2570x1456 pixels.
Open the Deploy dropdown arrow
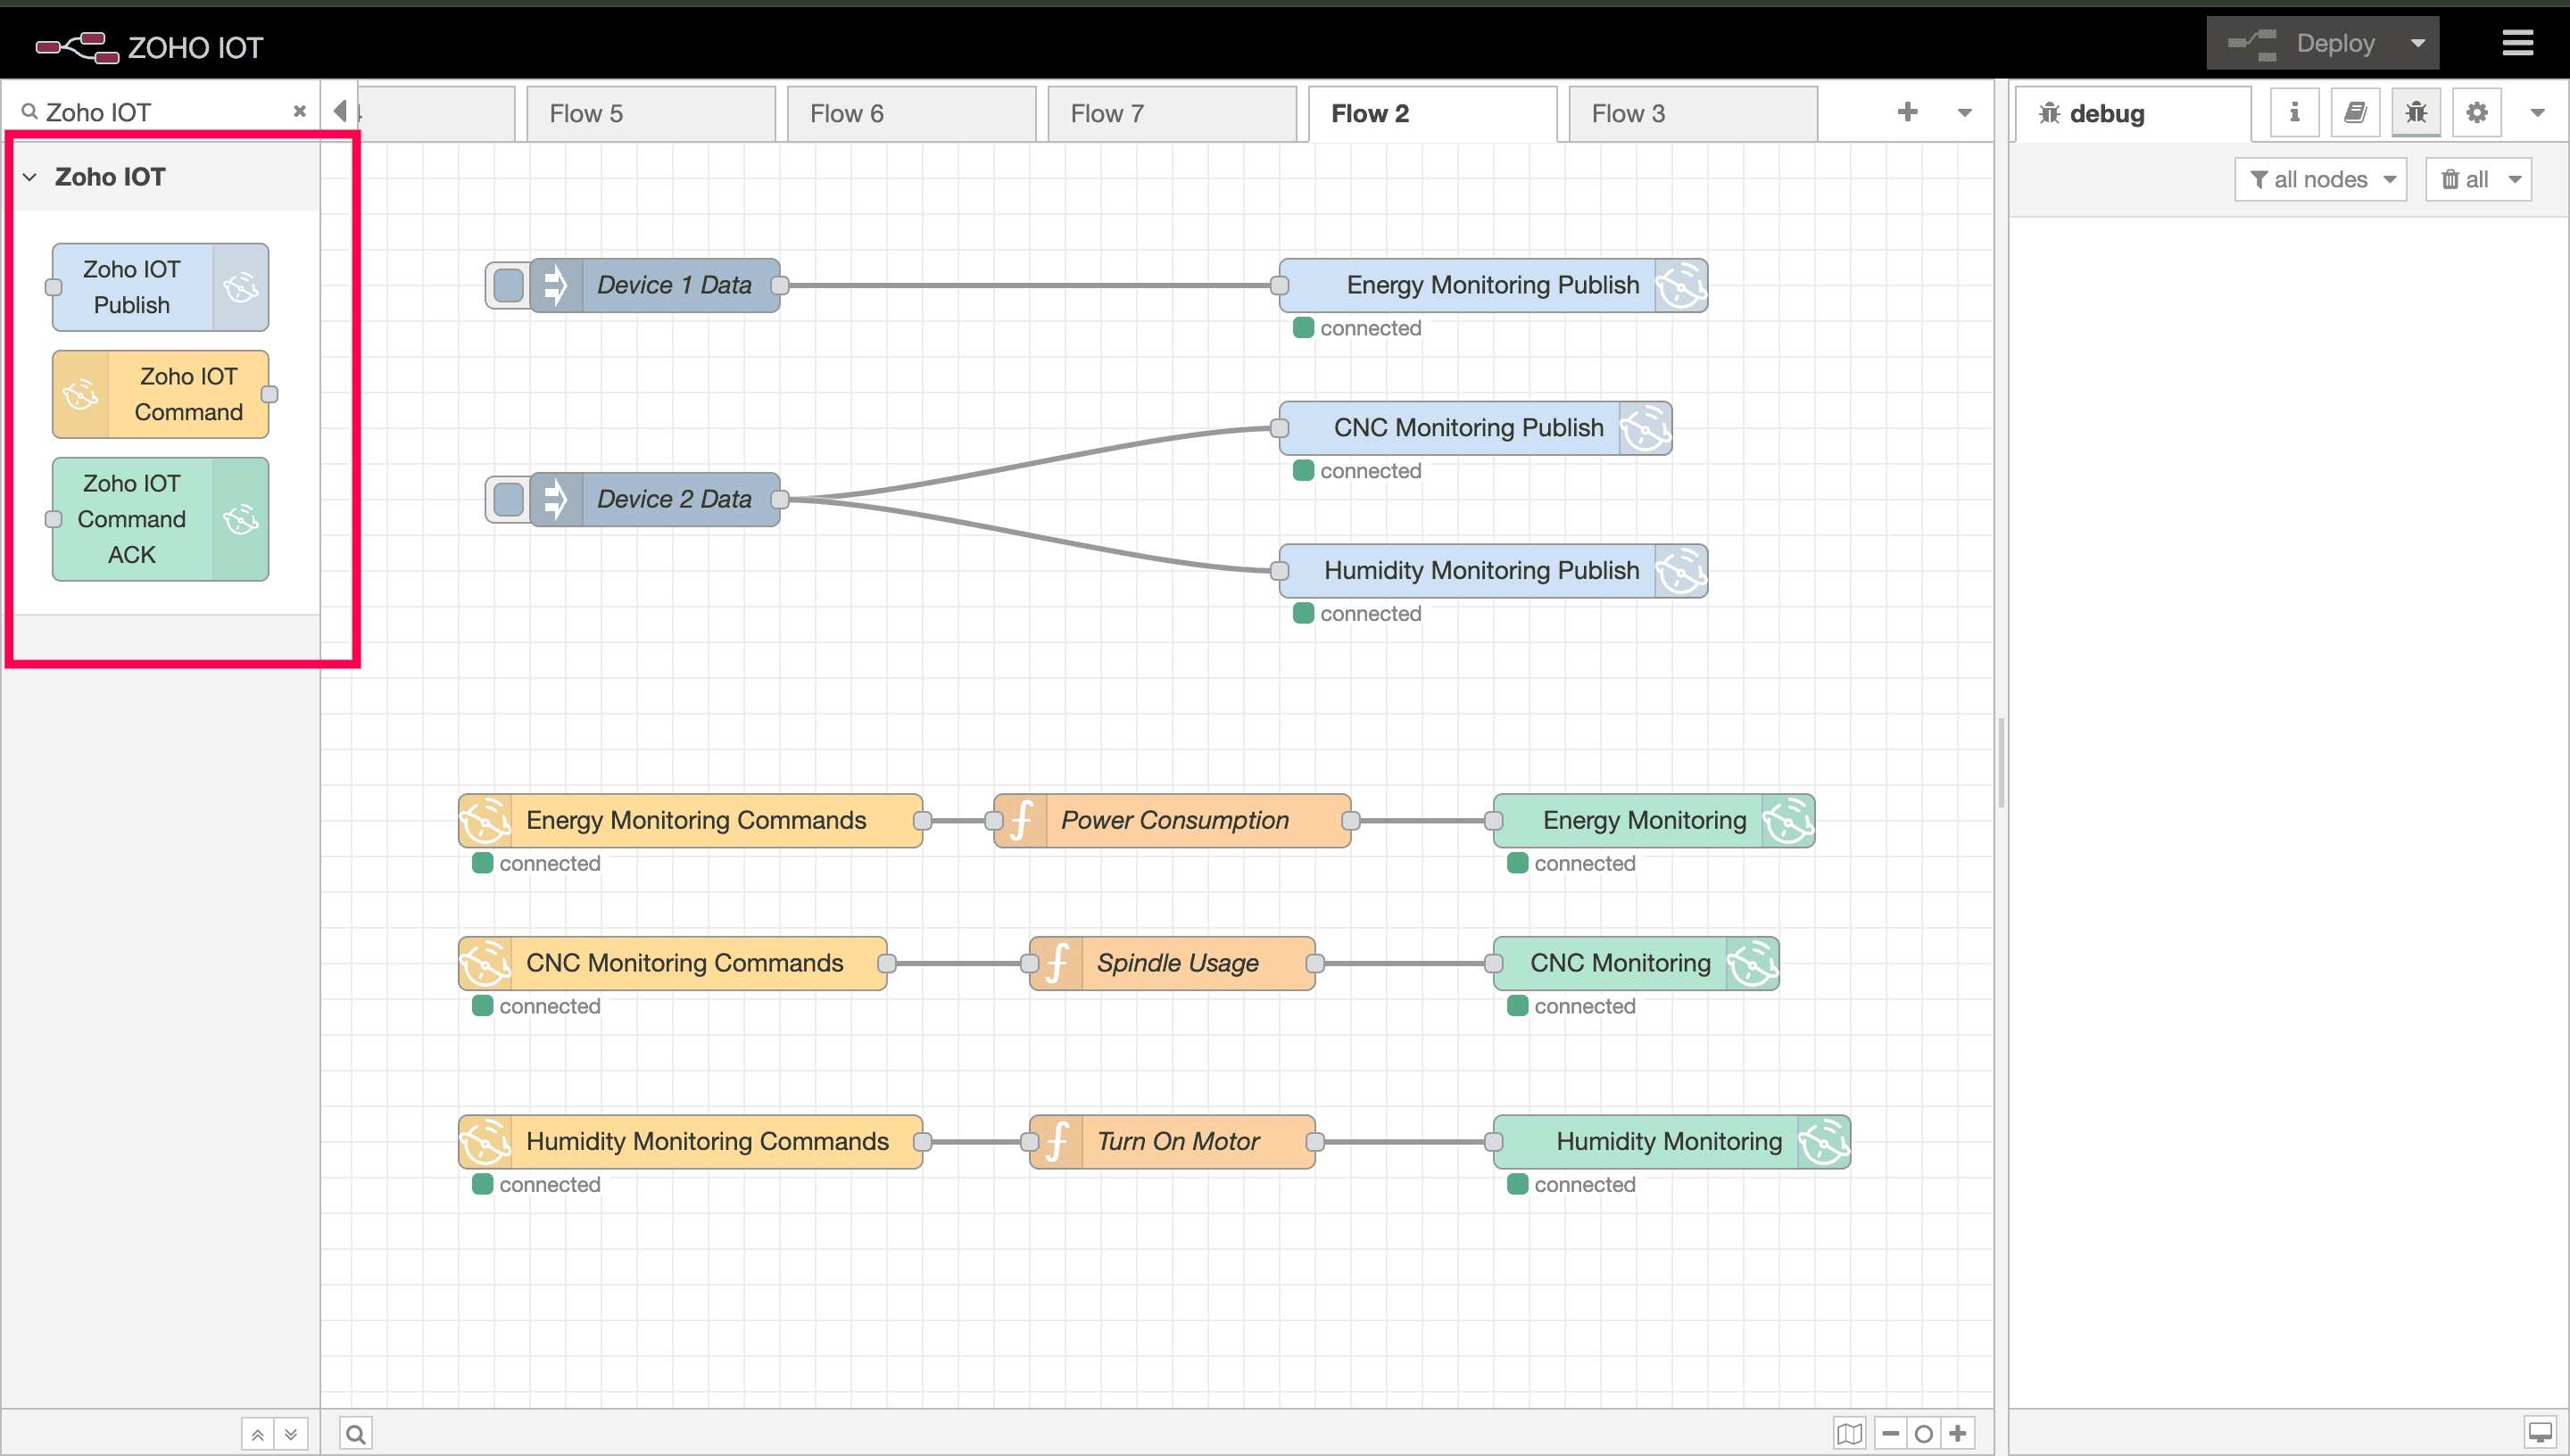2417,43
